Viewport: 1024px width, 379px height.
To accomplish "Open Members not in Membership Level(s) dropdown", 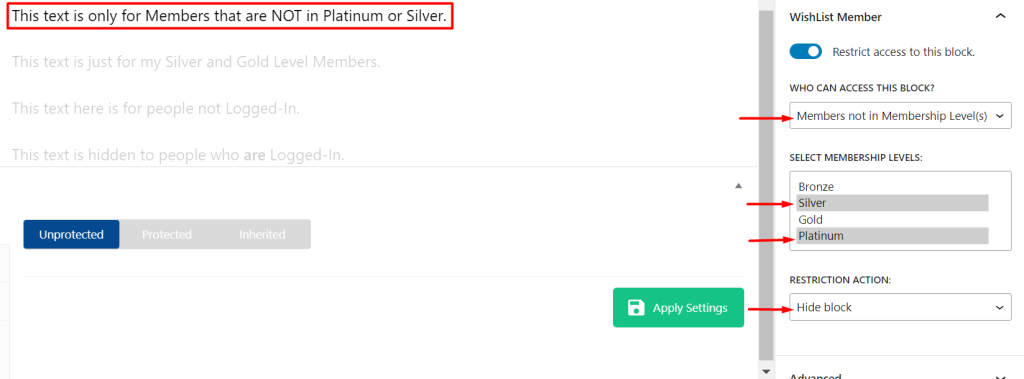I will tap(900, 116).
